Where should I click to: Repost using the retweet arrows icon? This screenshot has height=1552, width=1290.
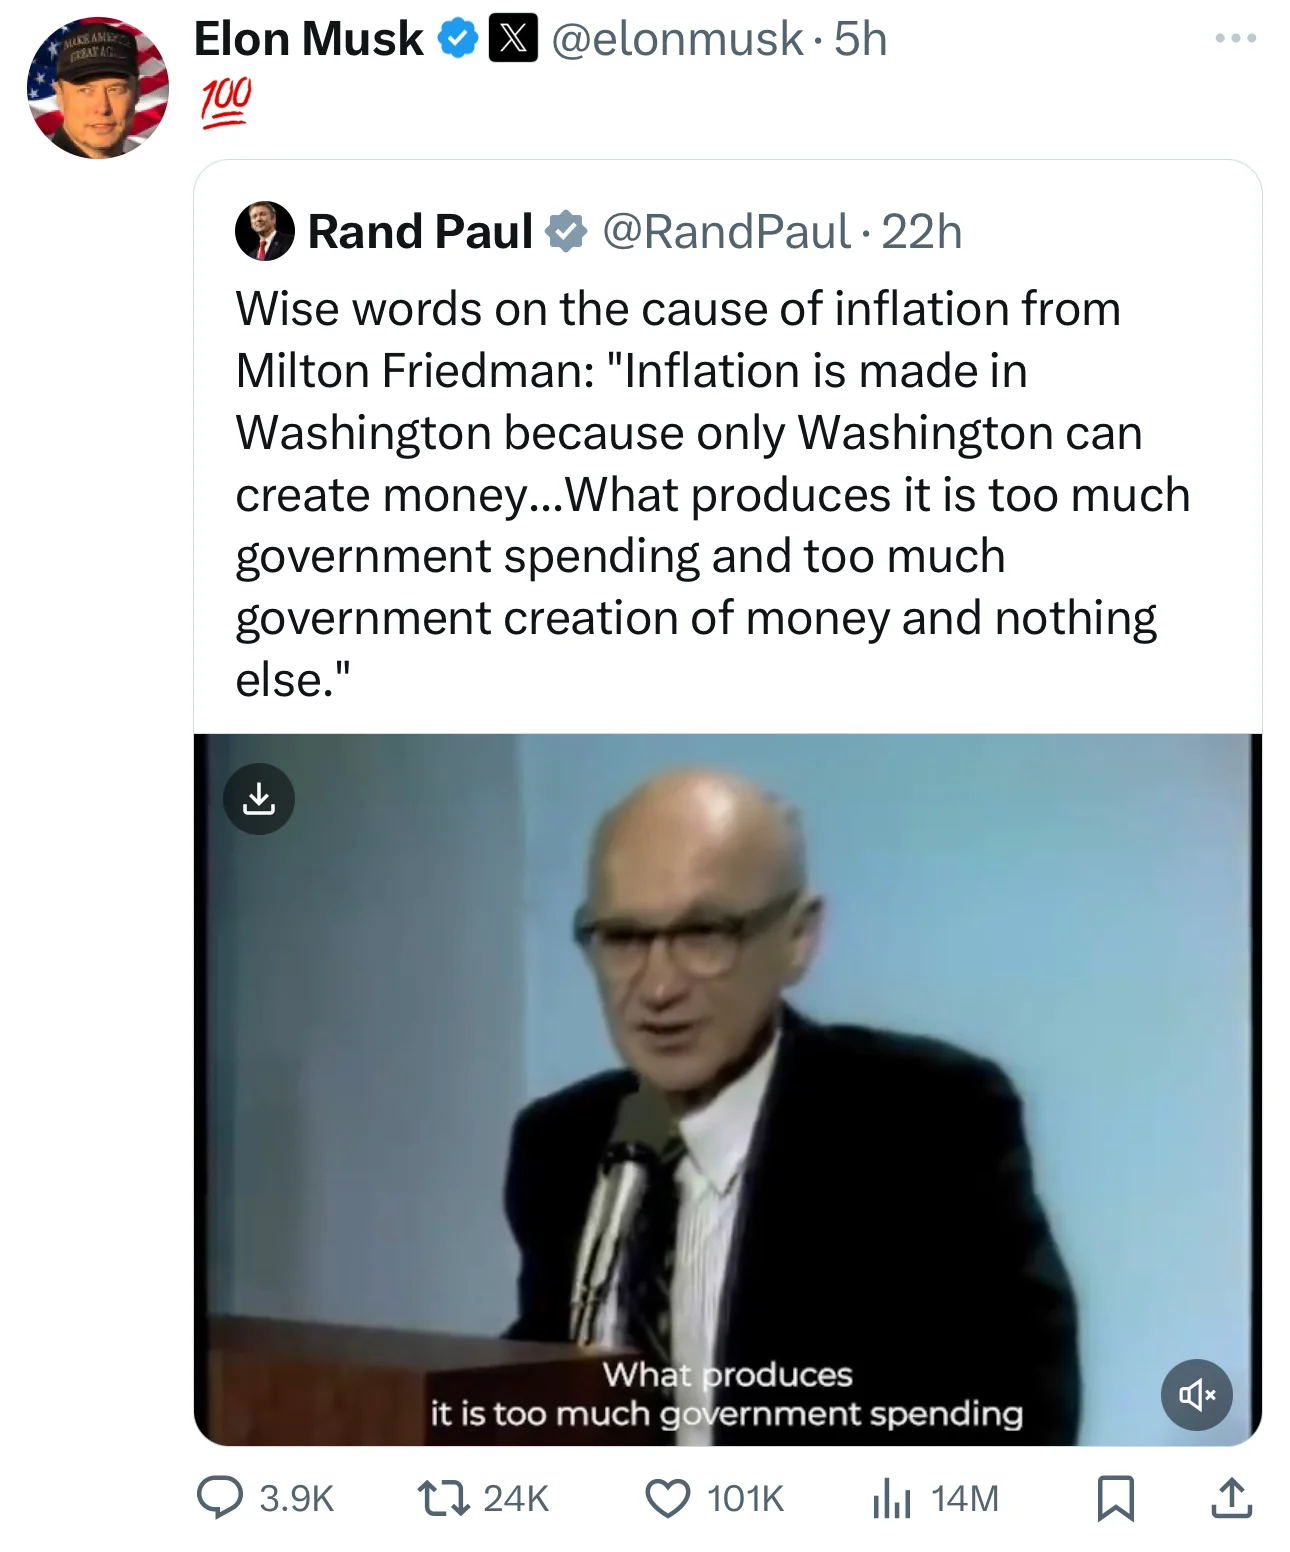444,1498
